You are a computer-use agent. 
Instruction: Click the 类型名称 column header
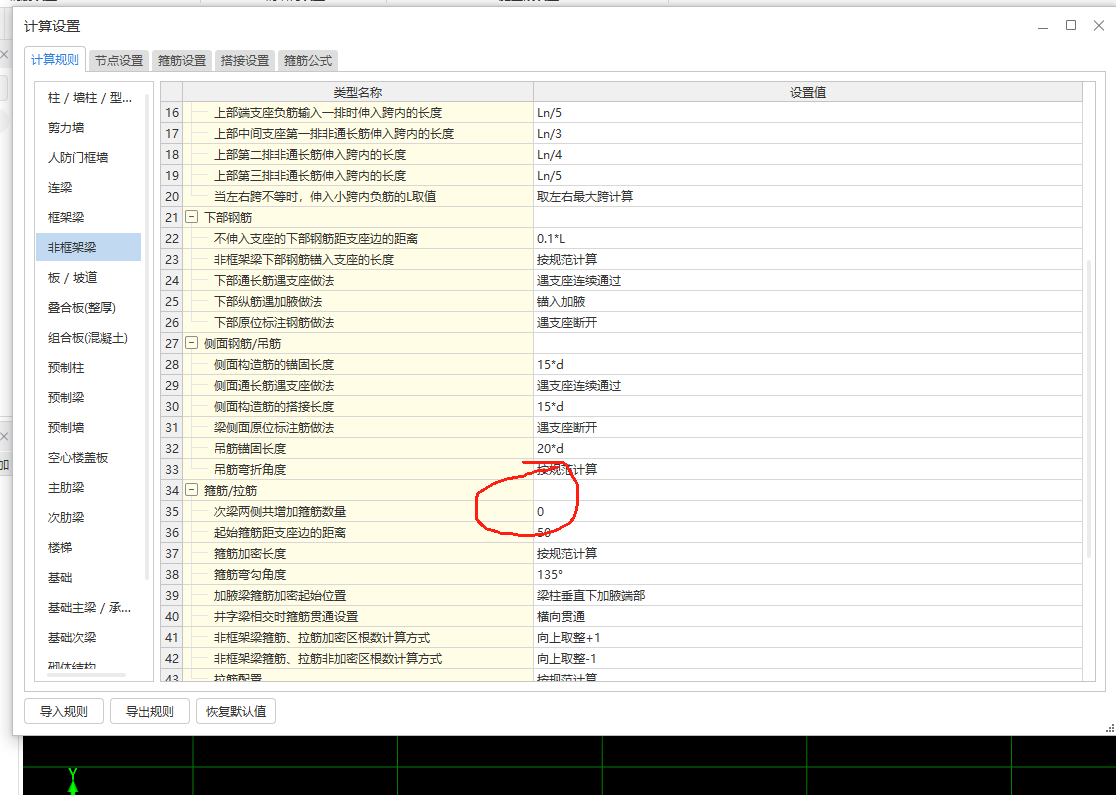tap(358, 92)
